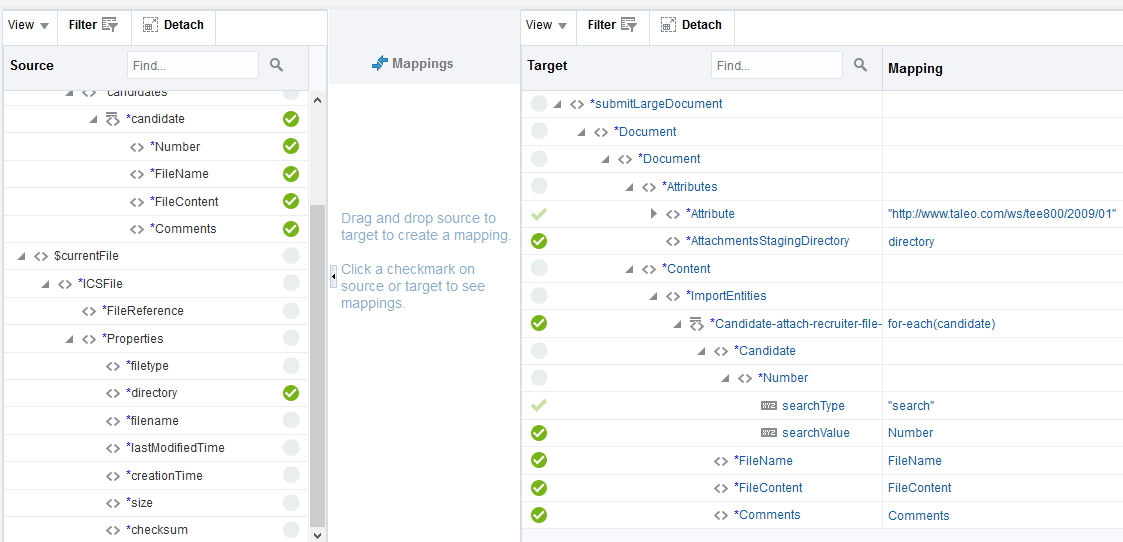This screenshot has height=542, width=1123.
Task: Click the green checkmark beside AttachmentsStagingDirectory
Action: tap(539, 241)
